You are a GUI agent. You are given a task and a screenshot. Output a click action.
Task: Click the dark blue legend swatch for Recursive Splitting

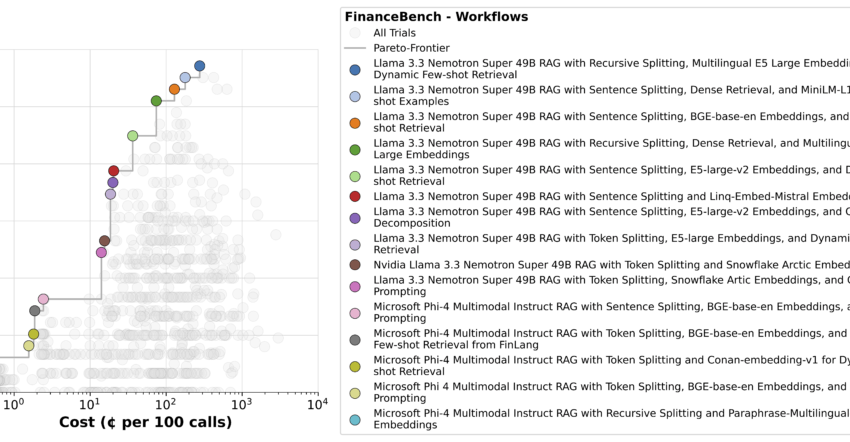(x=355, y=69)
